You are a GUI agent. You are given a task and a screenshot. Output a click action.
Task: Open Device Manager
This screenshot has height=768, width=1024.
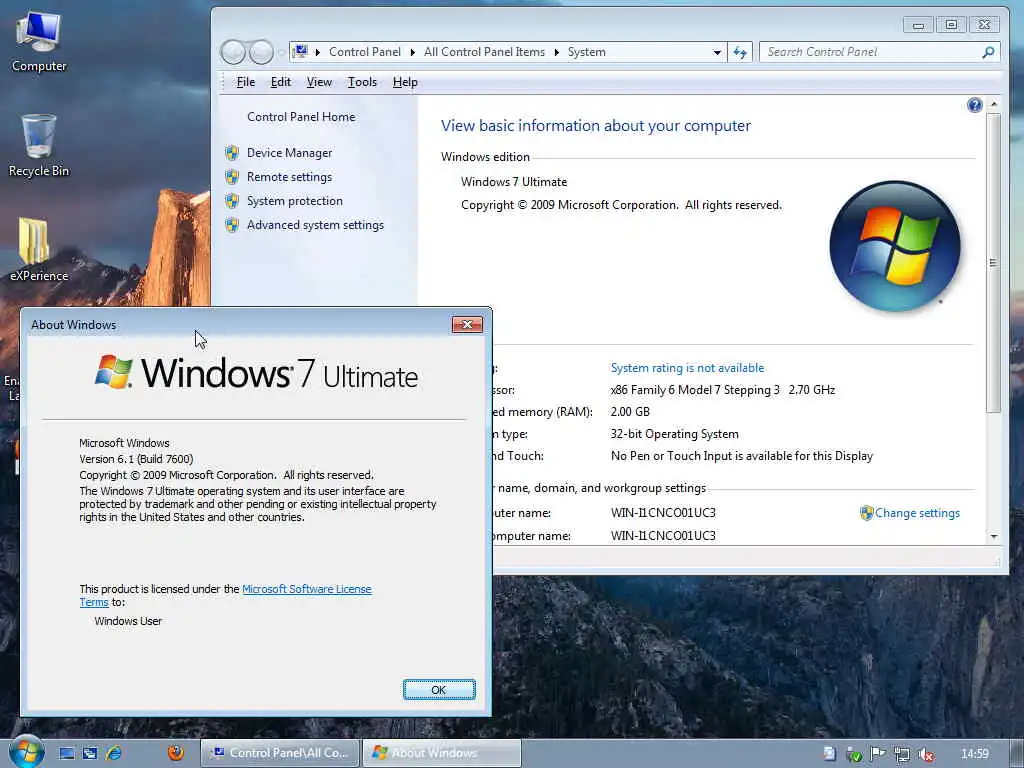click(289, 153)
